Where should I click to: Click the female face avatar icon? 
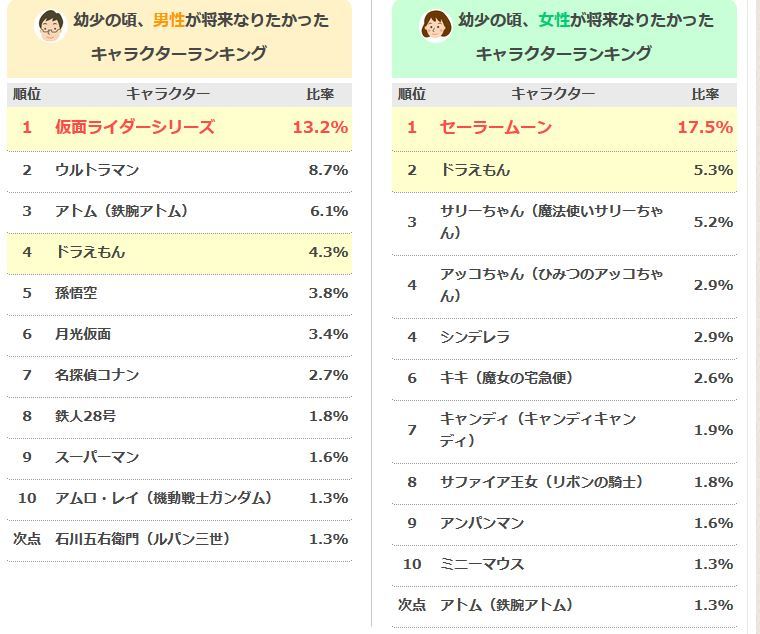[434, 24]
